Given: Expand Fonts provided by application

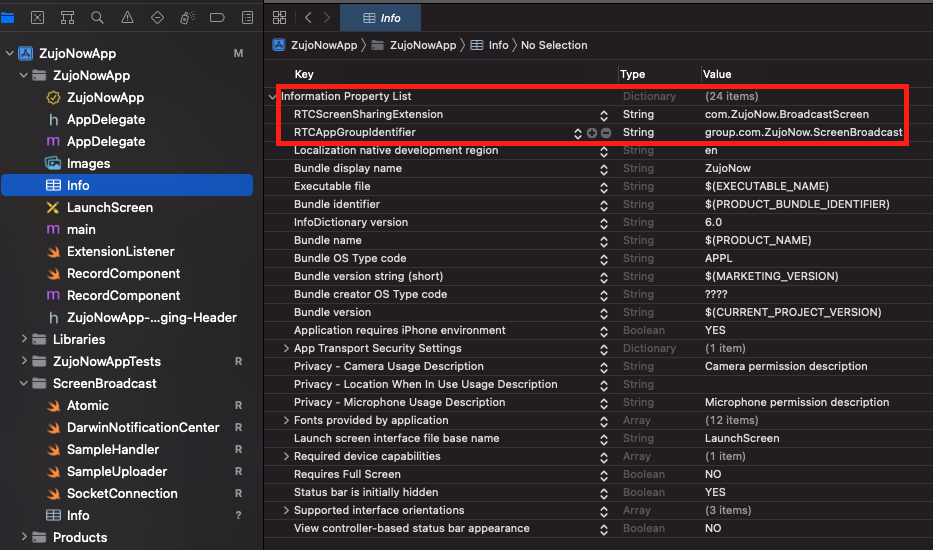Looking at the screenshot, I should click(x=287, y=421).
